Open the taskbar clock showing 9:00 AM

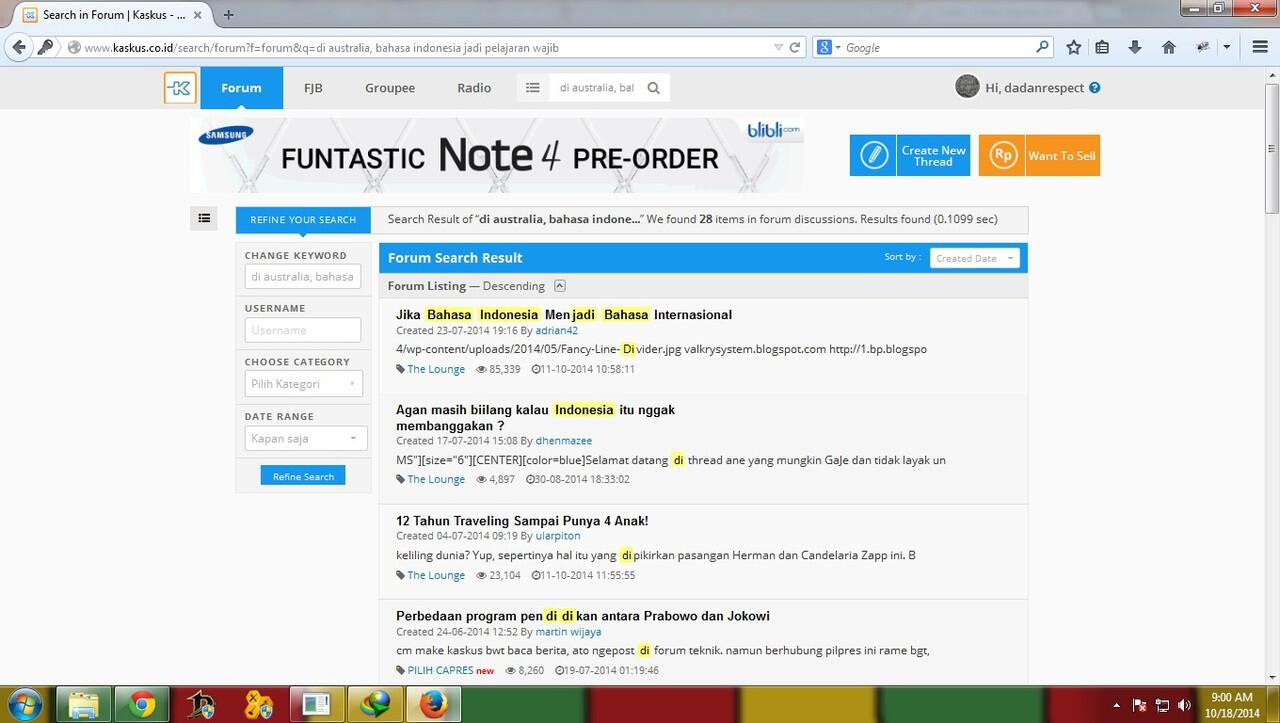pos(1231,704)
